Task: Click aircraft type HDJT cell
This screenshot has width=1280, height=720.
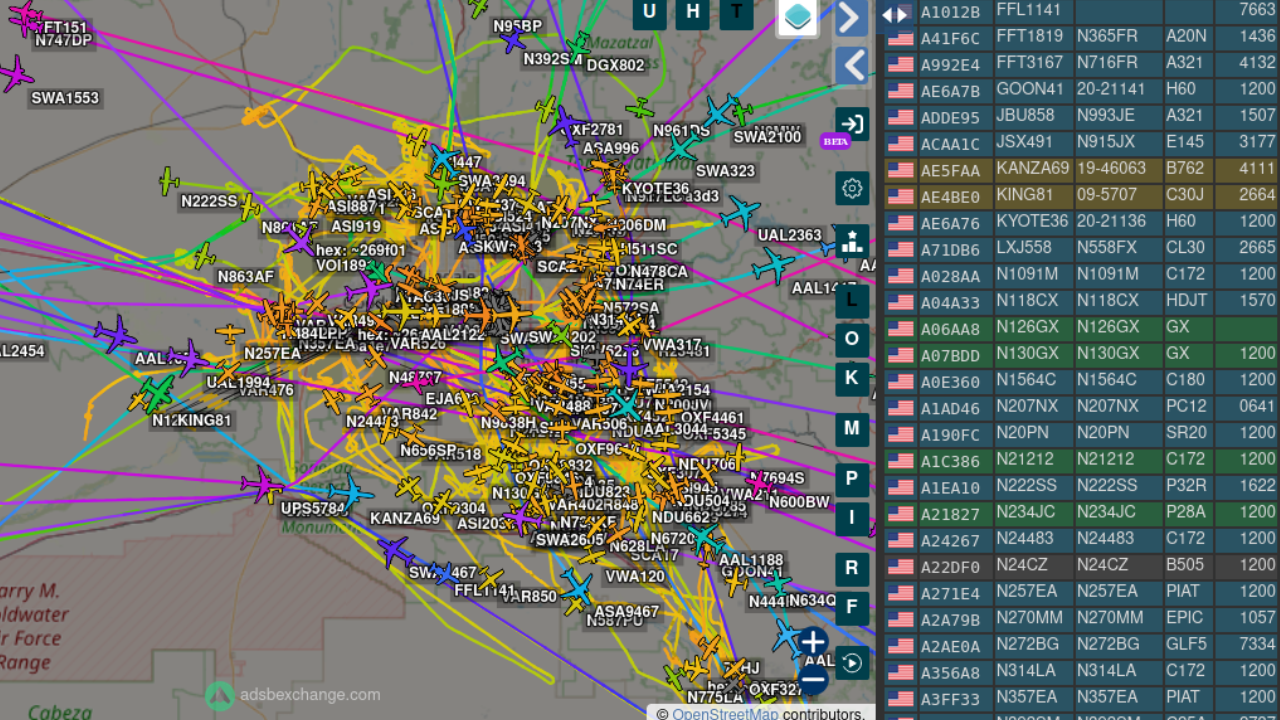Action: coord(1187,301)
